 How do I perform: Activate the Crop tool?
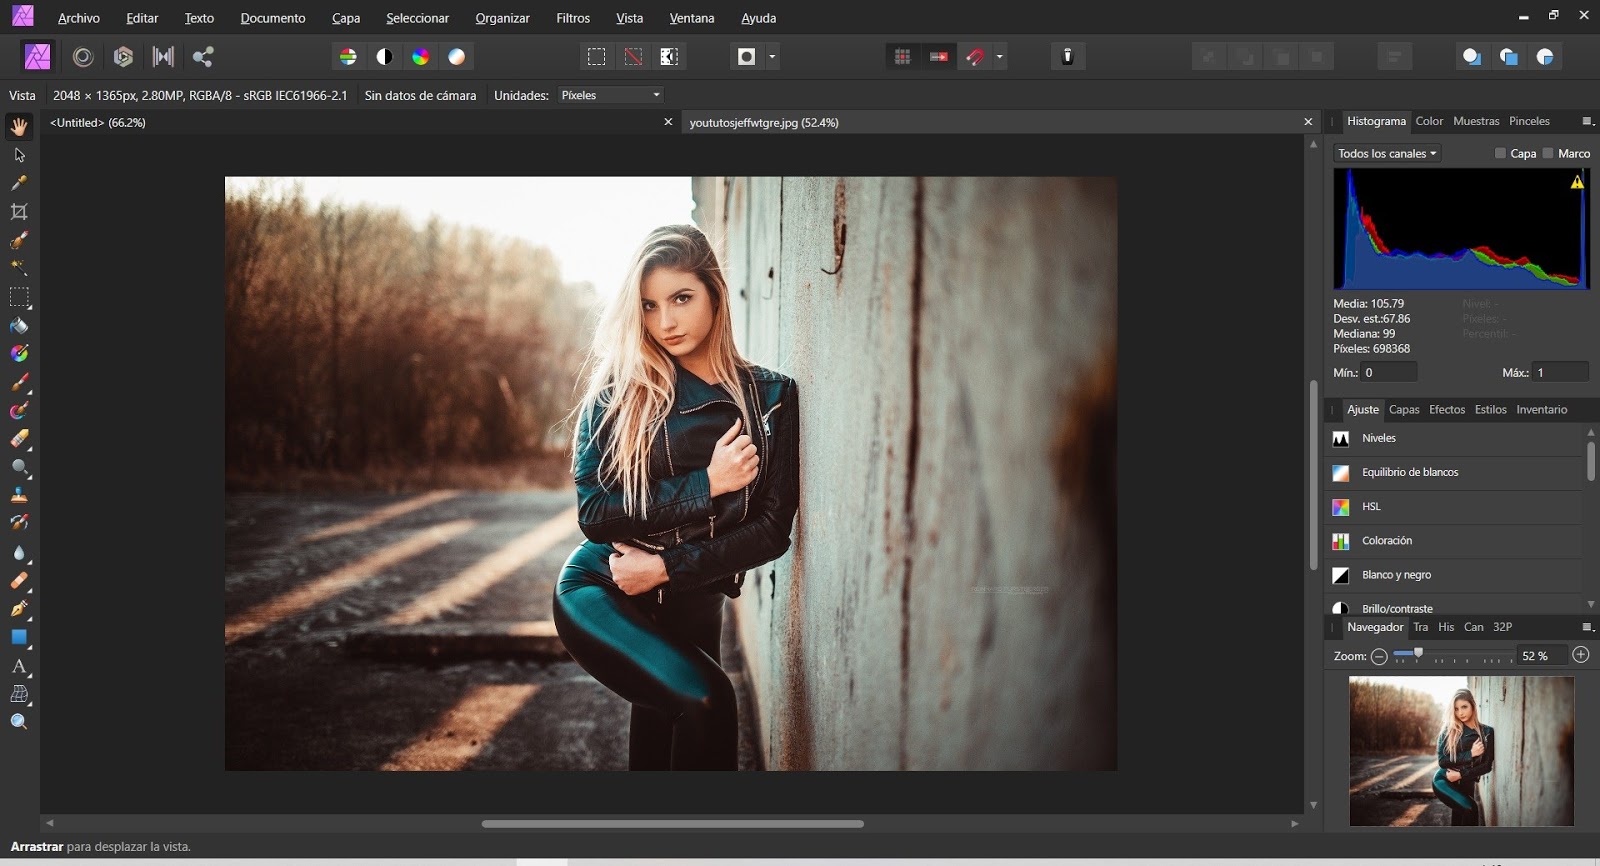[x=19, y=212]
